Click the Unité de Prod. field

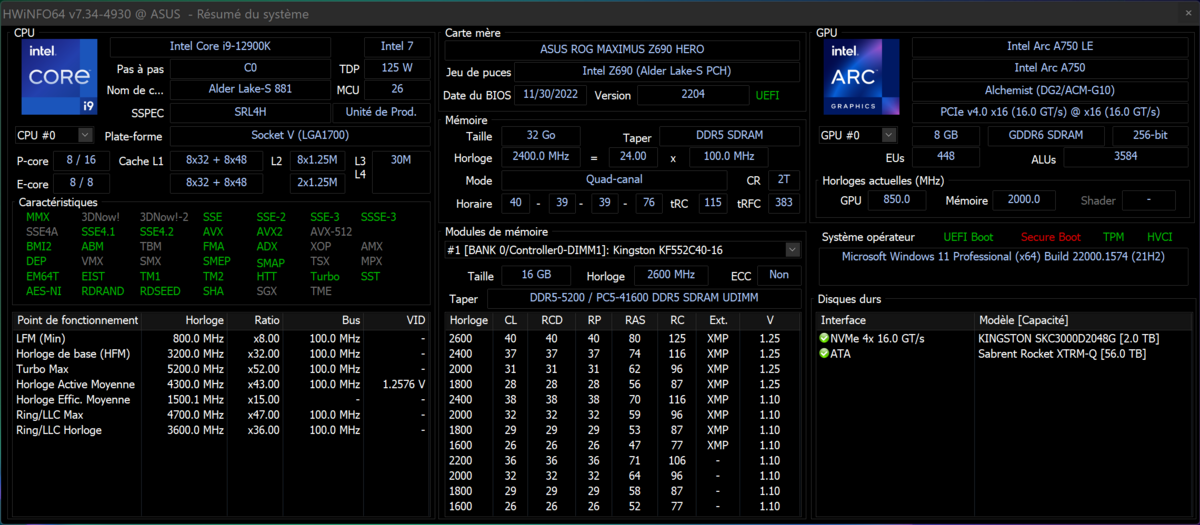381,111
